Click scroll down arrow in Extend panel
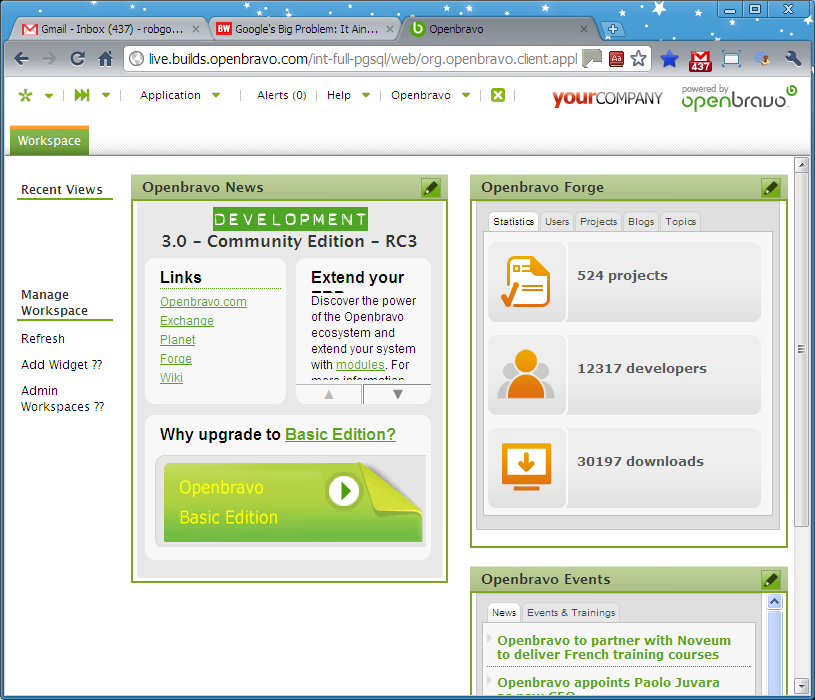 398,394
